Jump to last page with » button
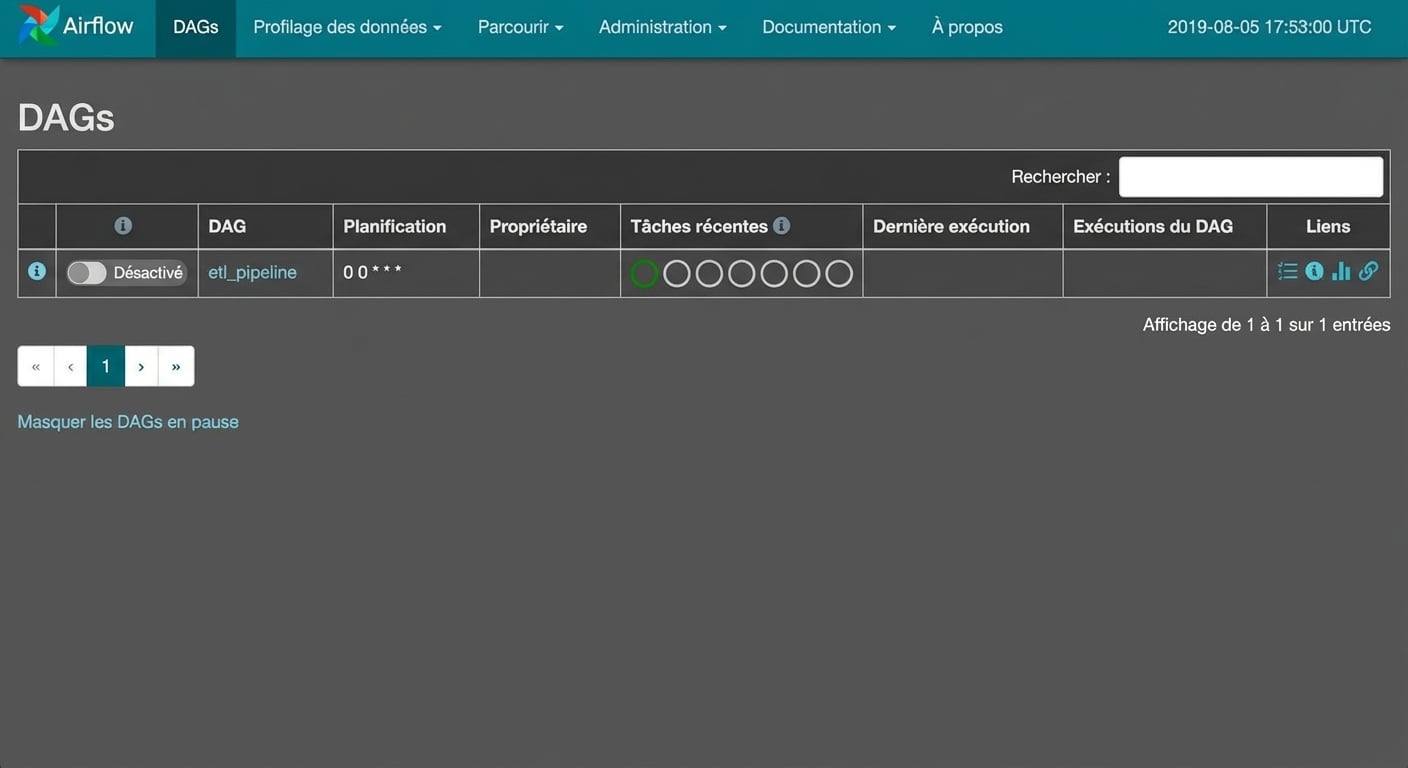The image size is (1408, 768). [176, 366]
